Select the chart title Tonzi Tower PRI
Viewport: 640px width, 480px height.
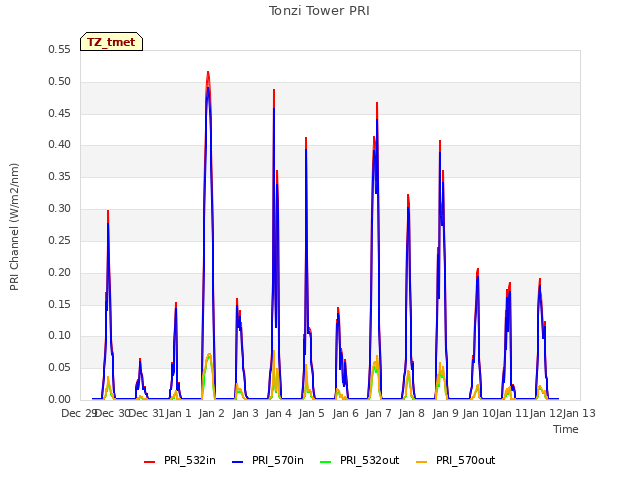pyautogui.click(x=319, y=11)
